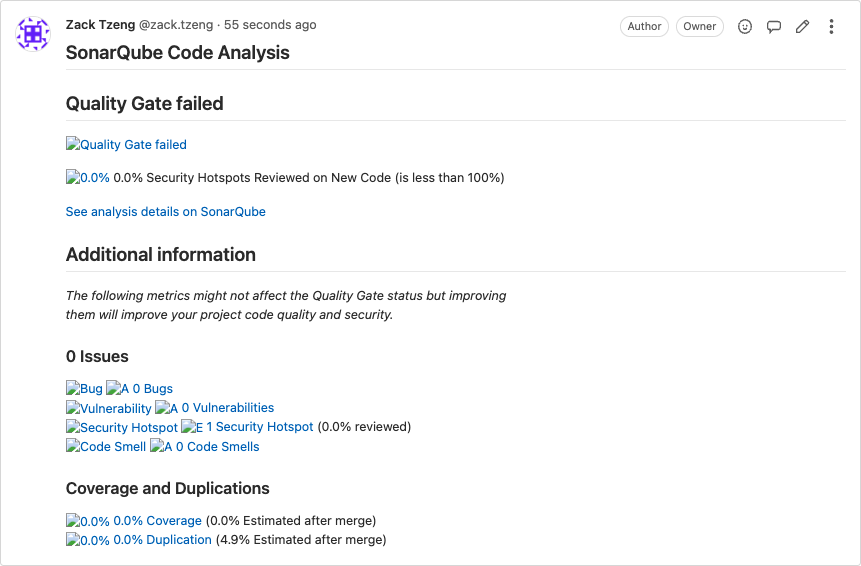Screen dimensions: 861x566
Task: Click the Vulnerability icon image link
Action: tap(108, 408)
